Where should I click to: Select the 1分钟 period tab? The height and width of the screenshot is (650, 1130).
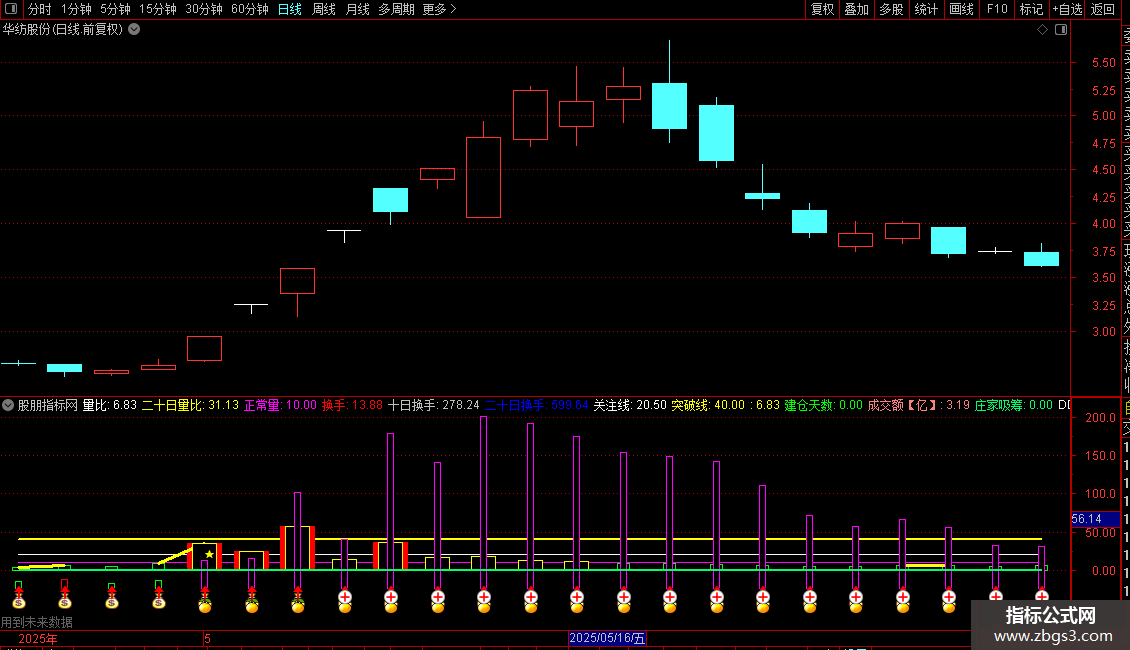[x=76, y=9]
